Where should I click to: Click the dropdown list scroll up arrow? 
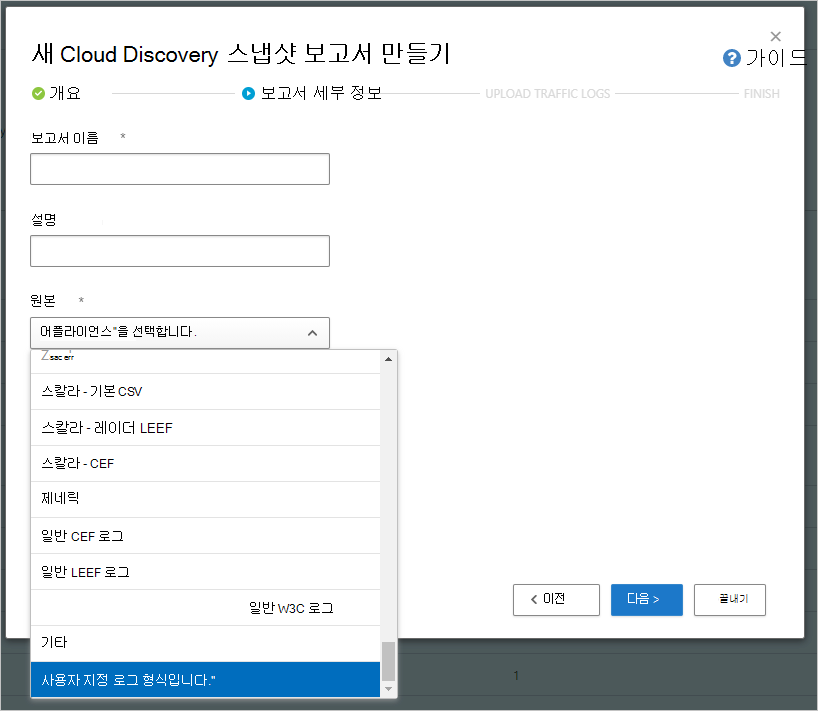tap(389, 359)
